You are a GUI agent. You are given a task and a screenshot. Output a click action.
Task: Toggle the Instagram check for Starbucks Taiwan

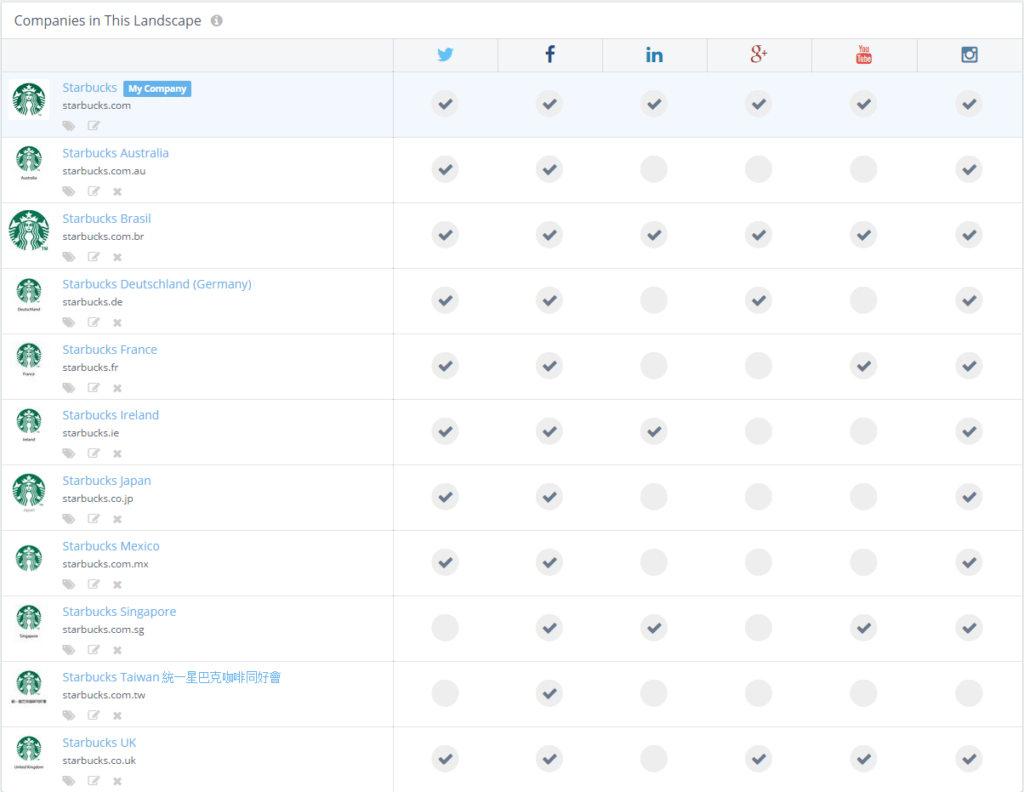coord(969,693)
